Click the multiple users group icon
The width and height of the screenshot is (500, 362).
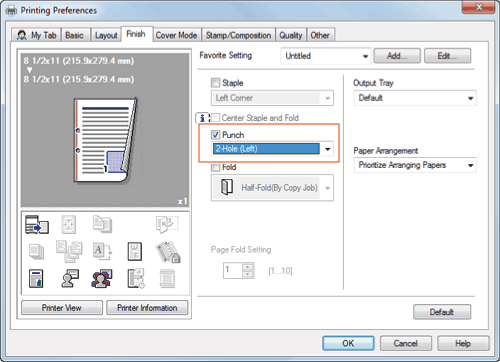point(102,279)
